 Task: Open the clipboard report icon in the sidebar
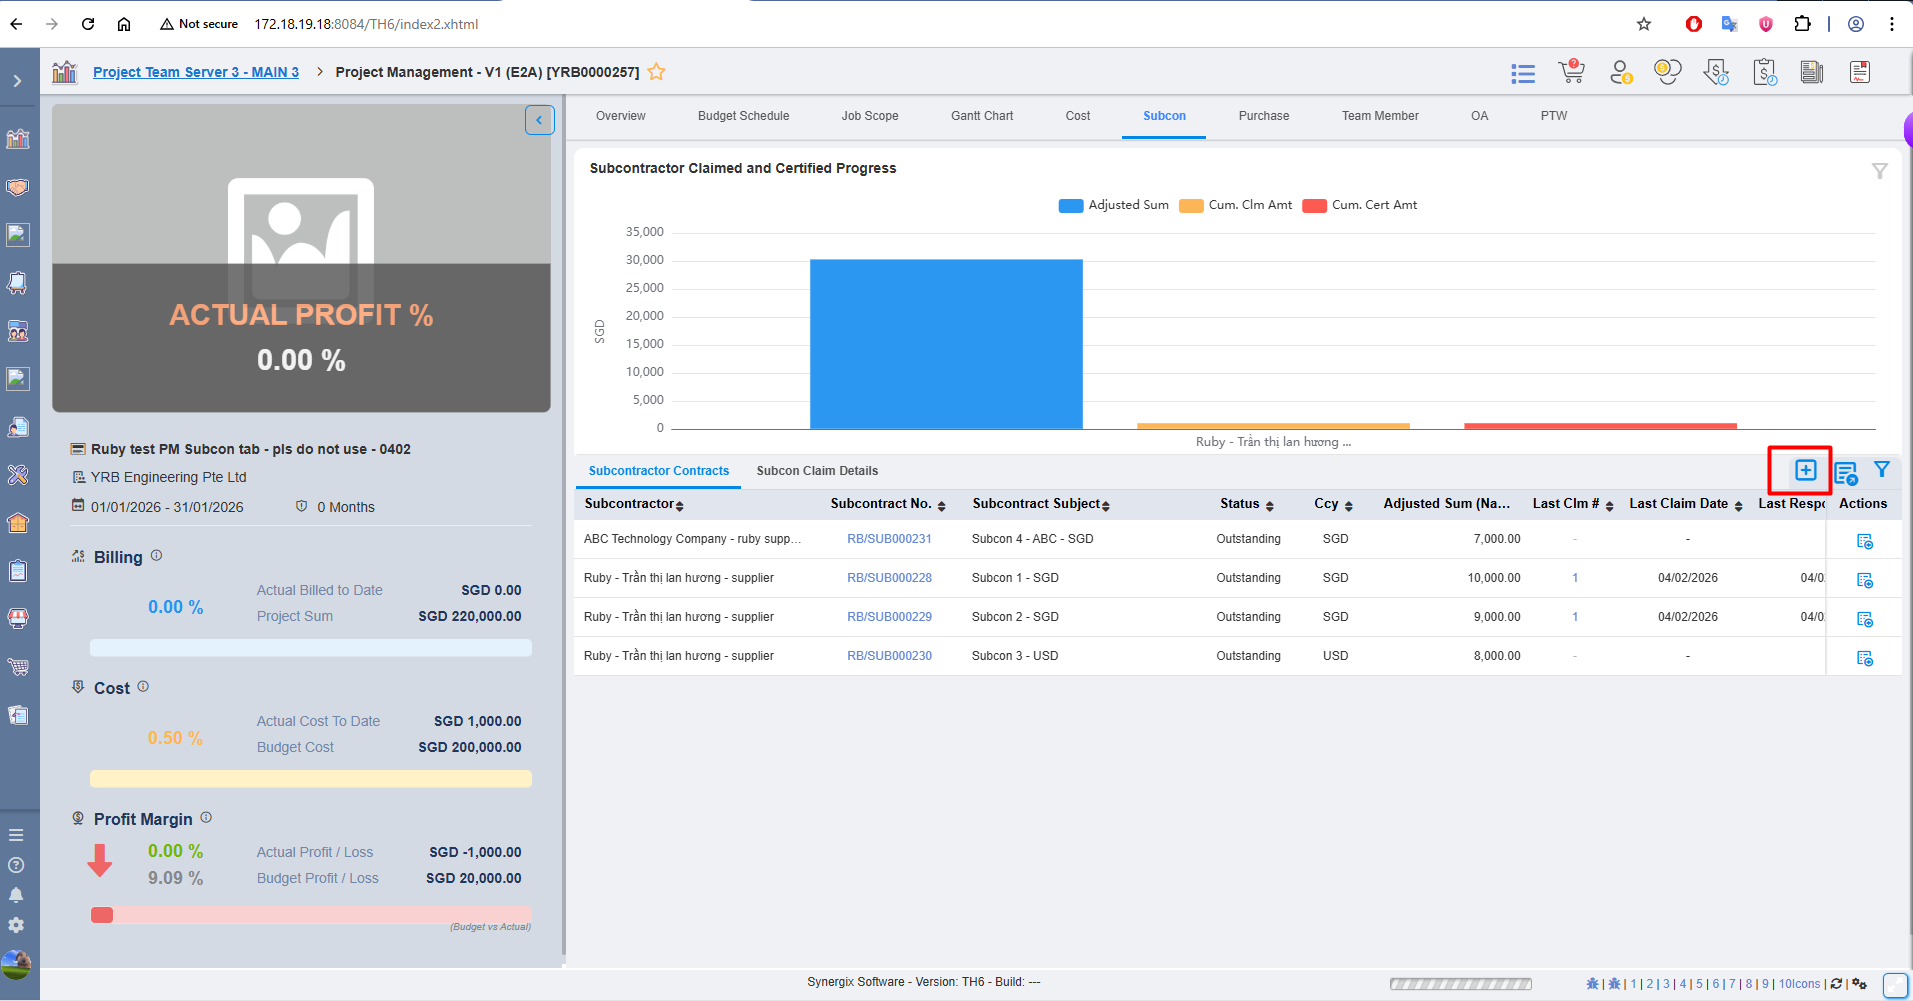click(18, 571)
